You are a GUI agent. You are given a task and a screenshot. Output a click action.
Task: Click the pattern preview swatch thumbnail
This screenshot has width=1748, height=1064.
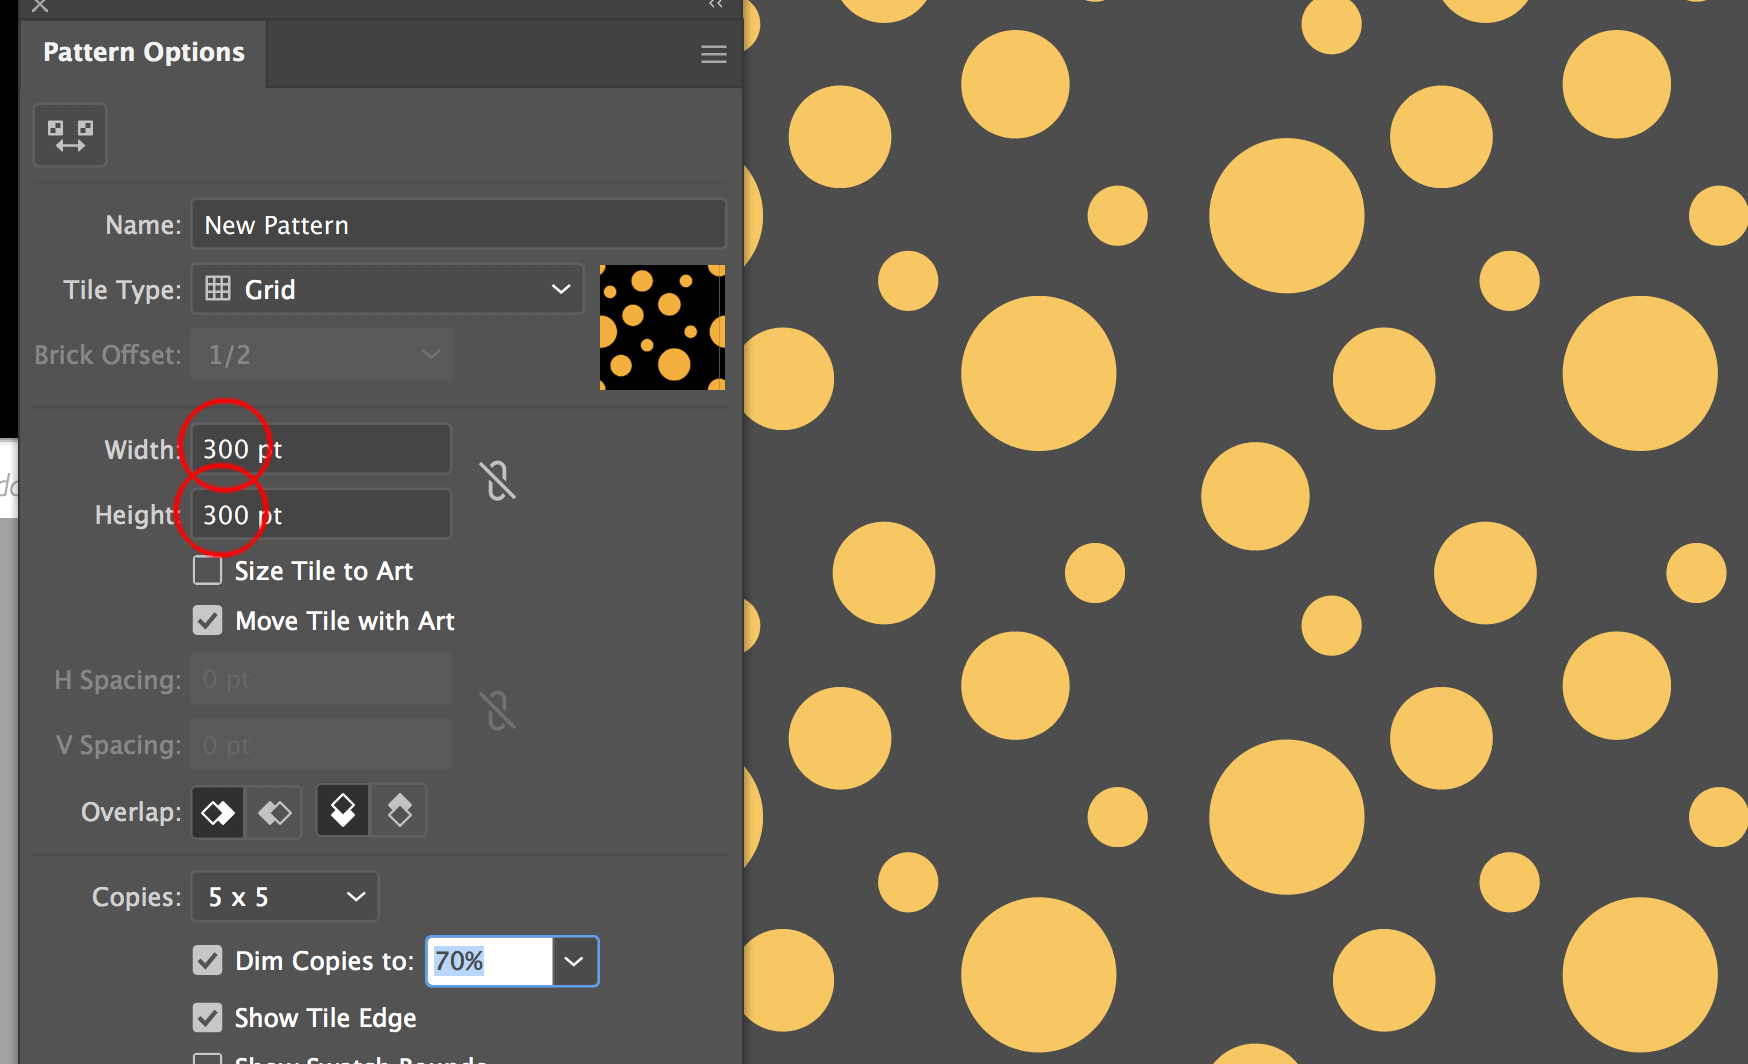662,327
